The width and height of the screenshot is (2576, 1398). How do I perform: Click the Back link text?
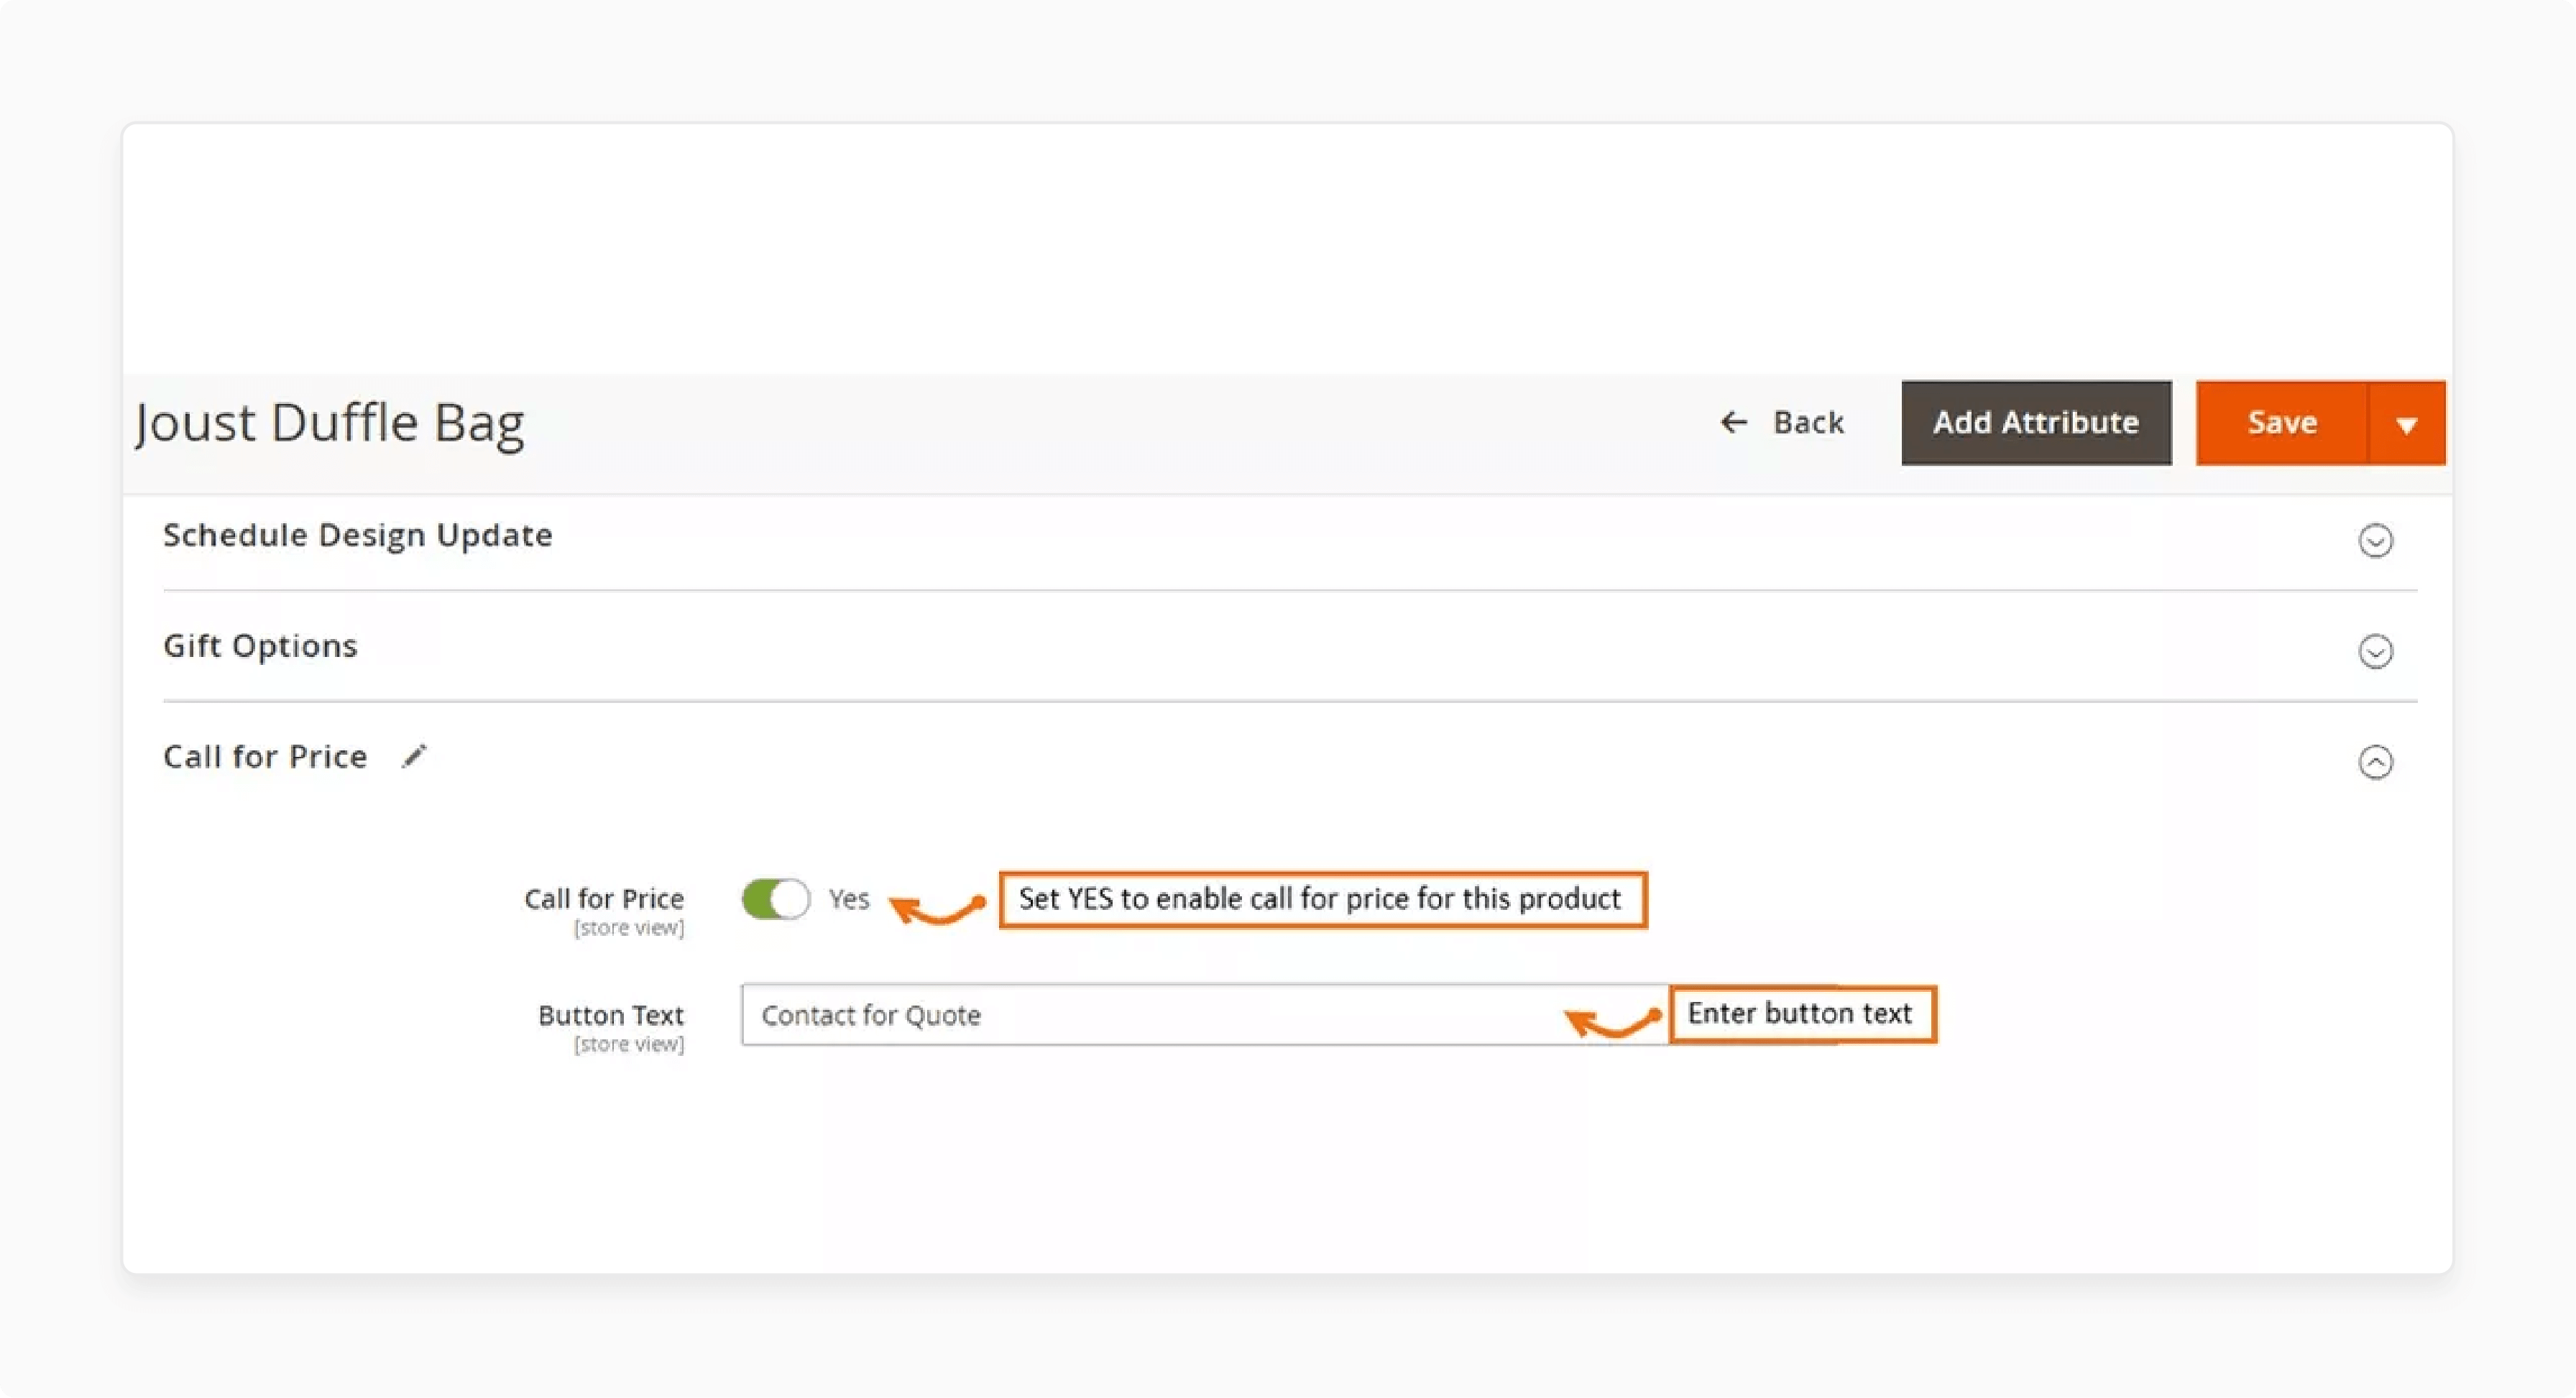(x=1808, y=422)
